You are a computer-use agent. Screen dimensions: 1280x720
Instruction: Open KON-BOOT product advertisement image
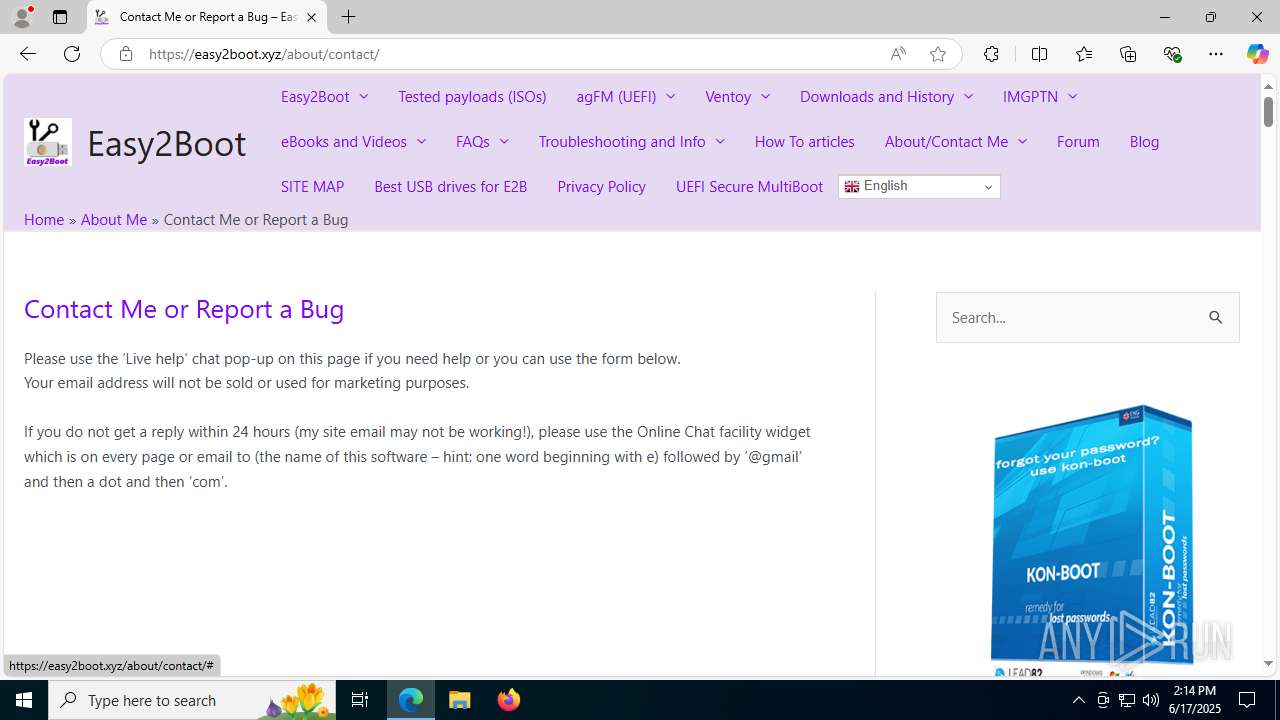pyautogui.click(x=1090, y=540)
